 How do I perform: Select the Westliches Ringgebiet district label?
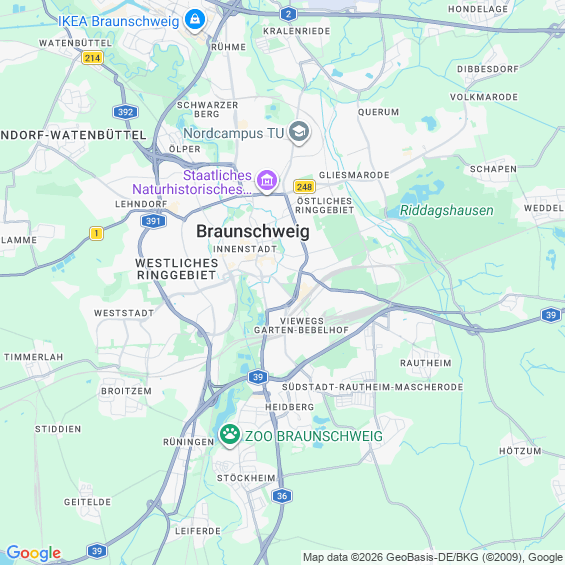pyautogui.click(x=177, y=269)
